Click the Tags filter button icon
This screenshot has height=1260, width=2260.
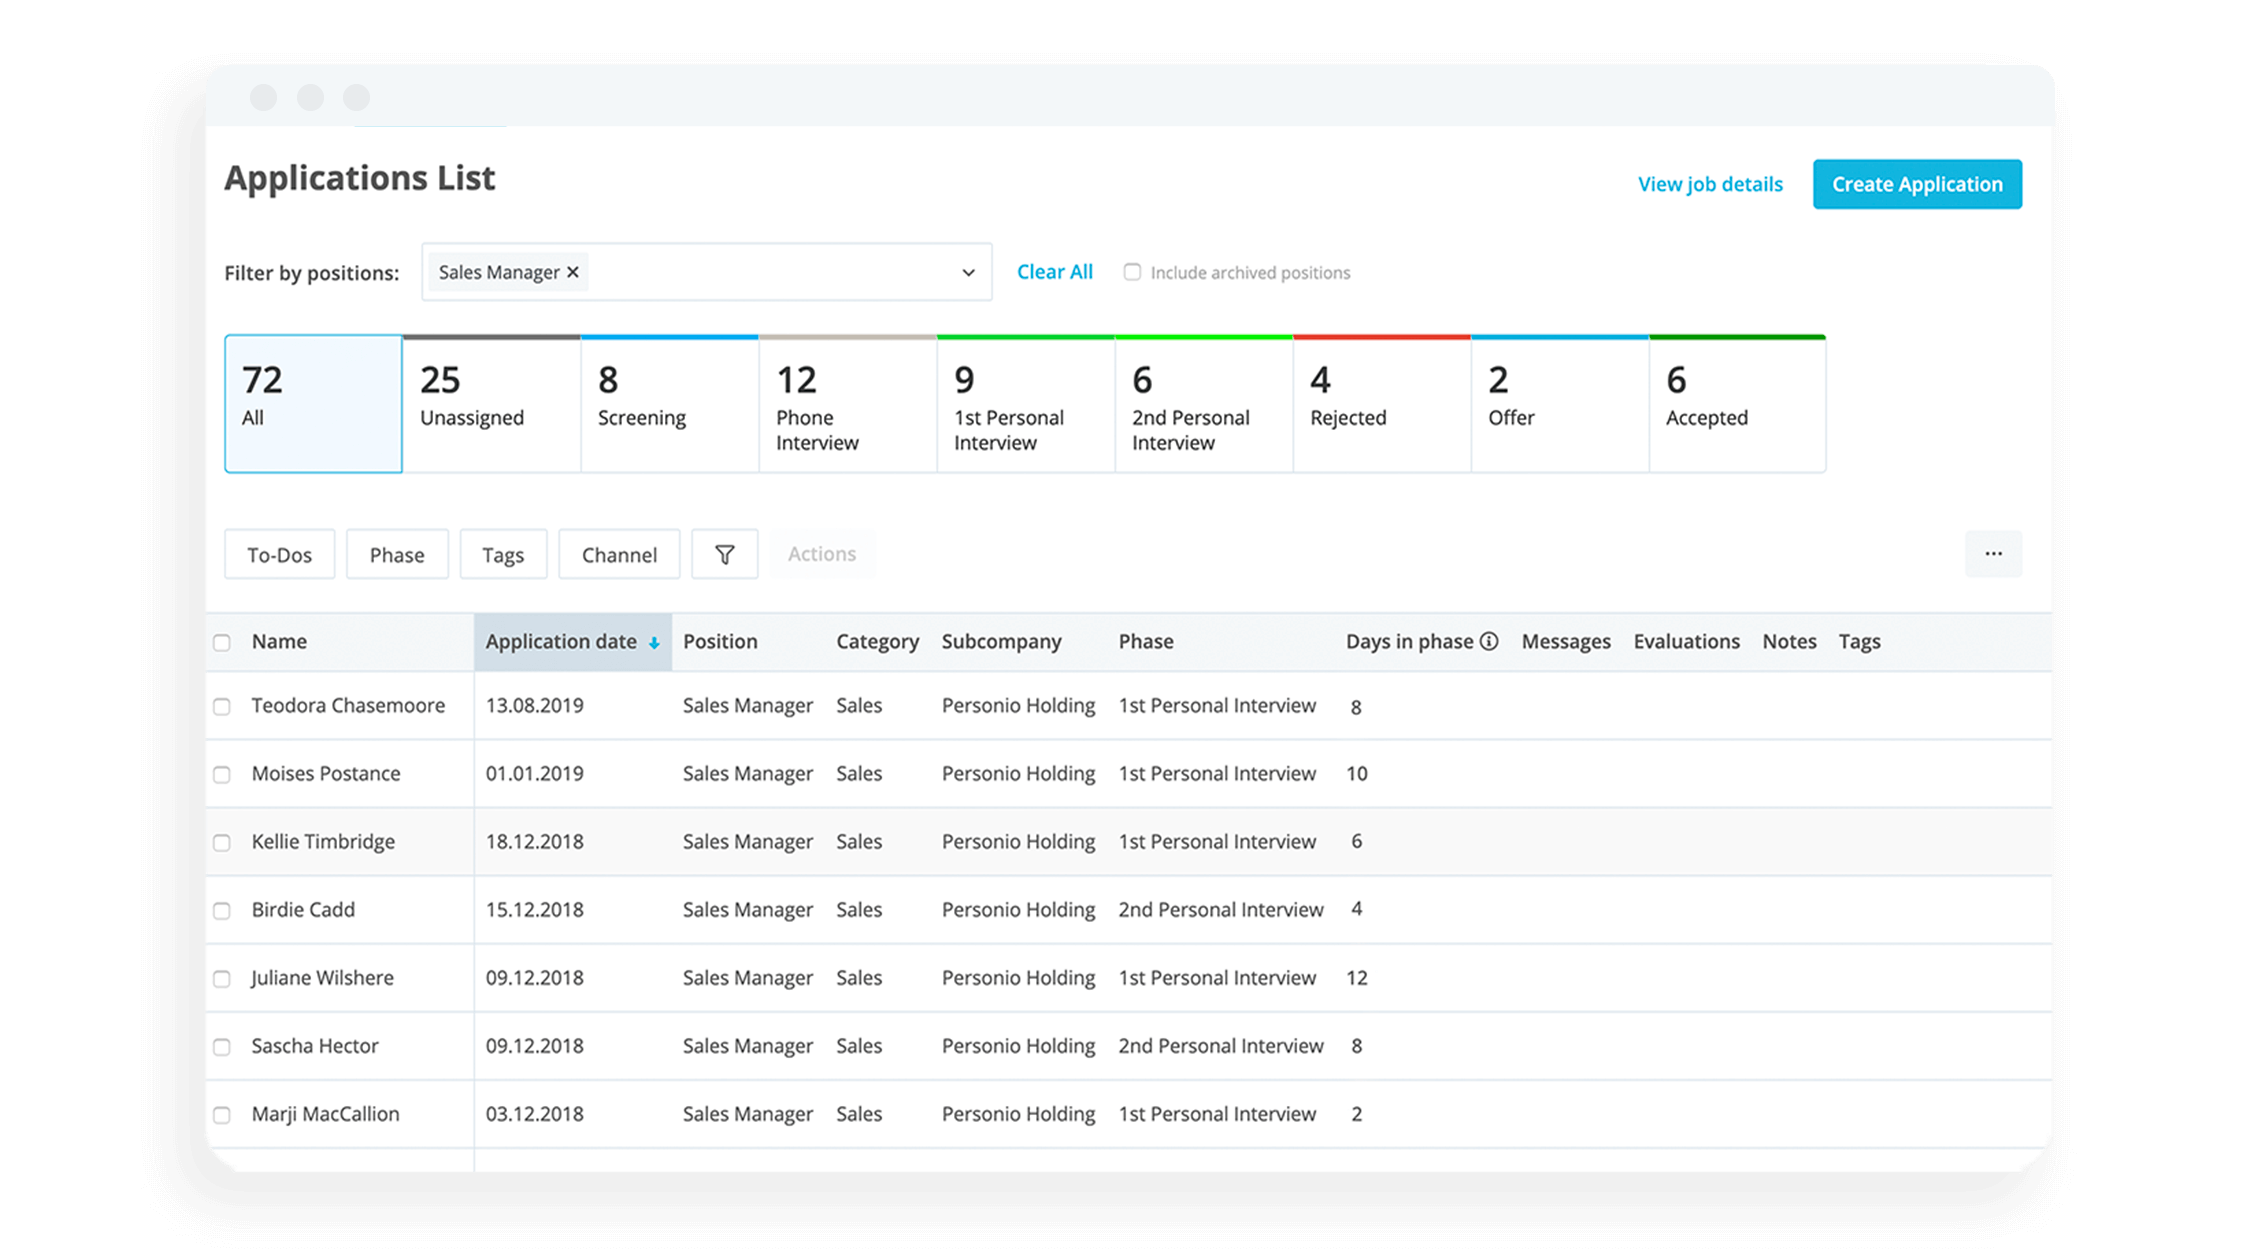tap(503, 552)
